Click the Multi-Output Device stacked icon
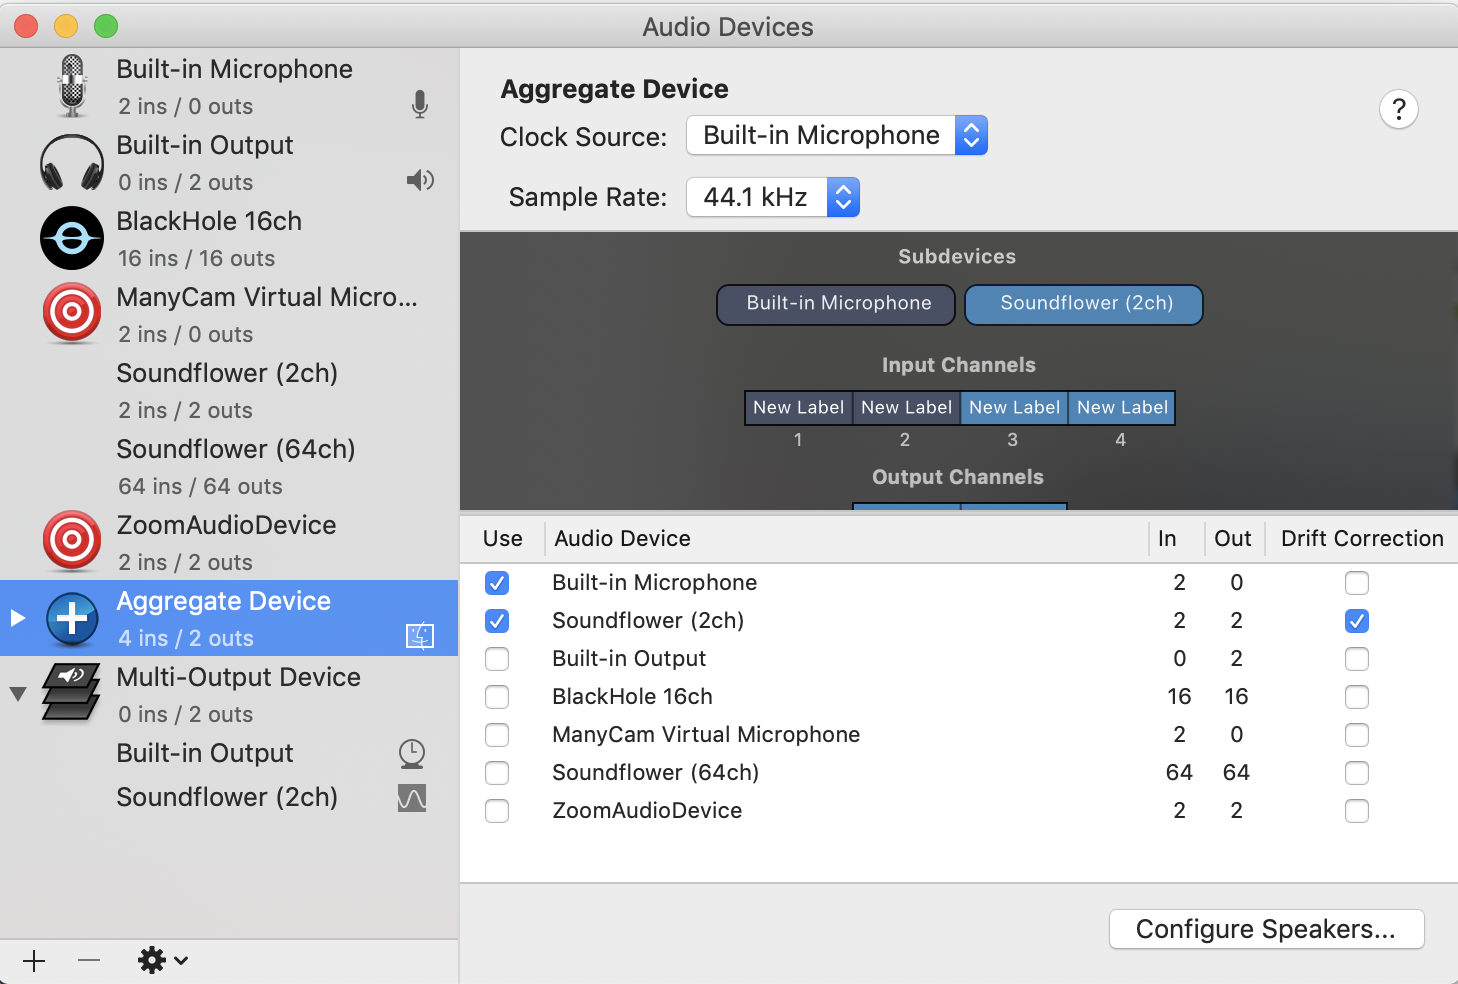The image size is (1458, 984). [x=72, y=693]
